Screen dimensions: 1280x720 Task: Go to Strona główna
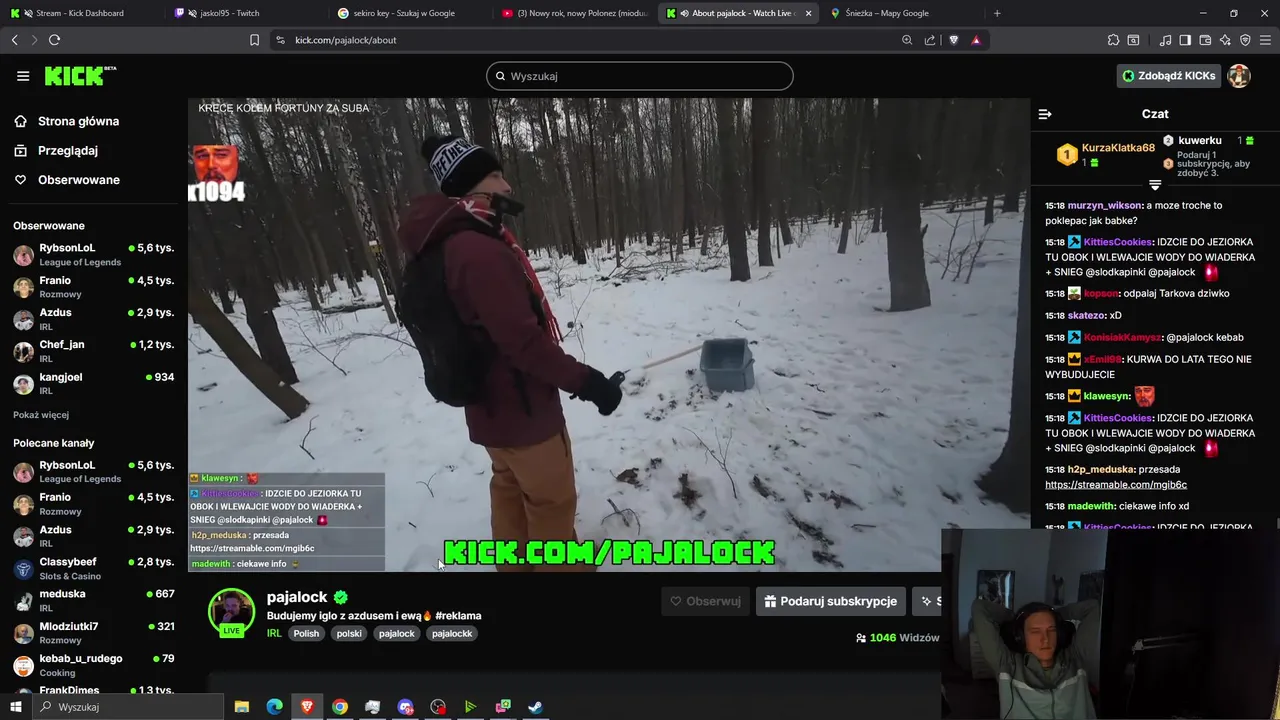[78, 121]
